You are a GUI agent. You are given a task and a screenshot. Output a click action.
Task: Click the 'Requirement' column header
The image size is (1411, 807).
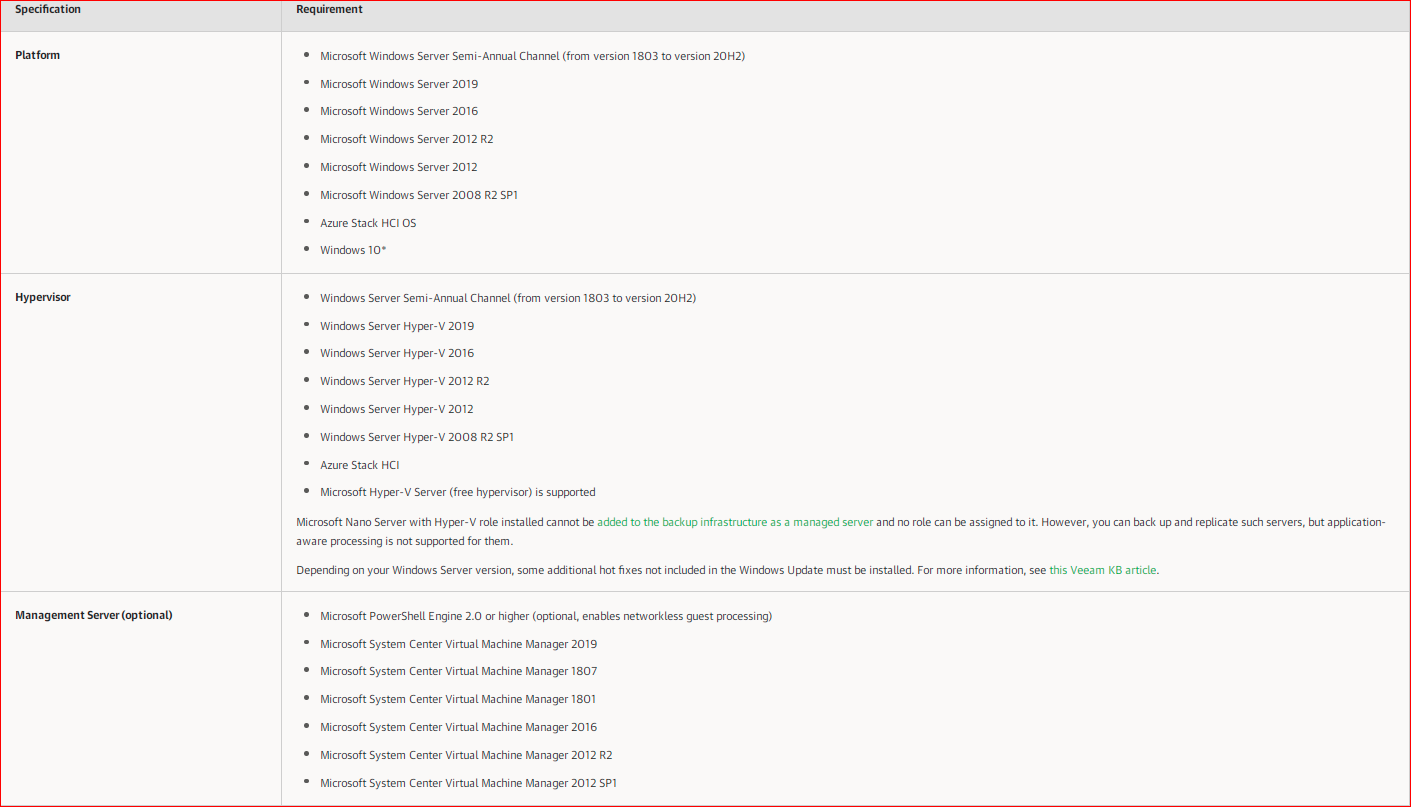tap(329, 9)
